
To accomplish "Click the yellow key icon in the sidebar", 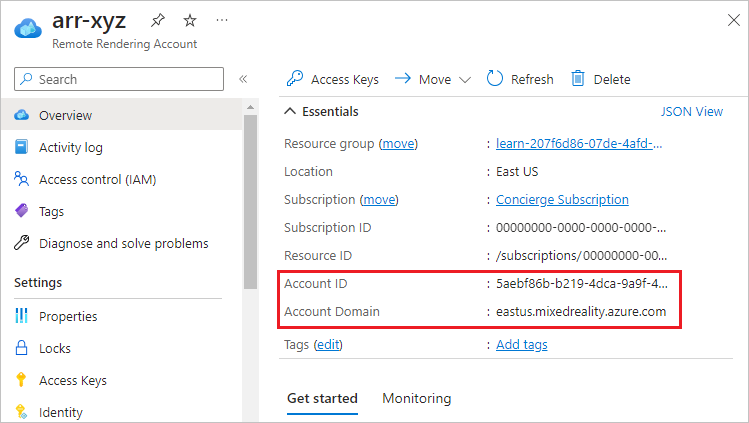I will (21, 380).
